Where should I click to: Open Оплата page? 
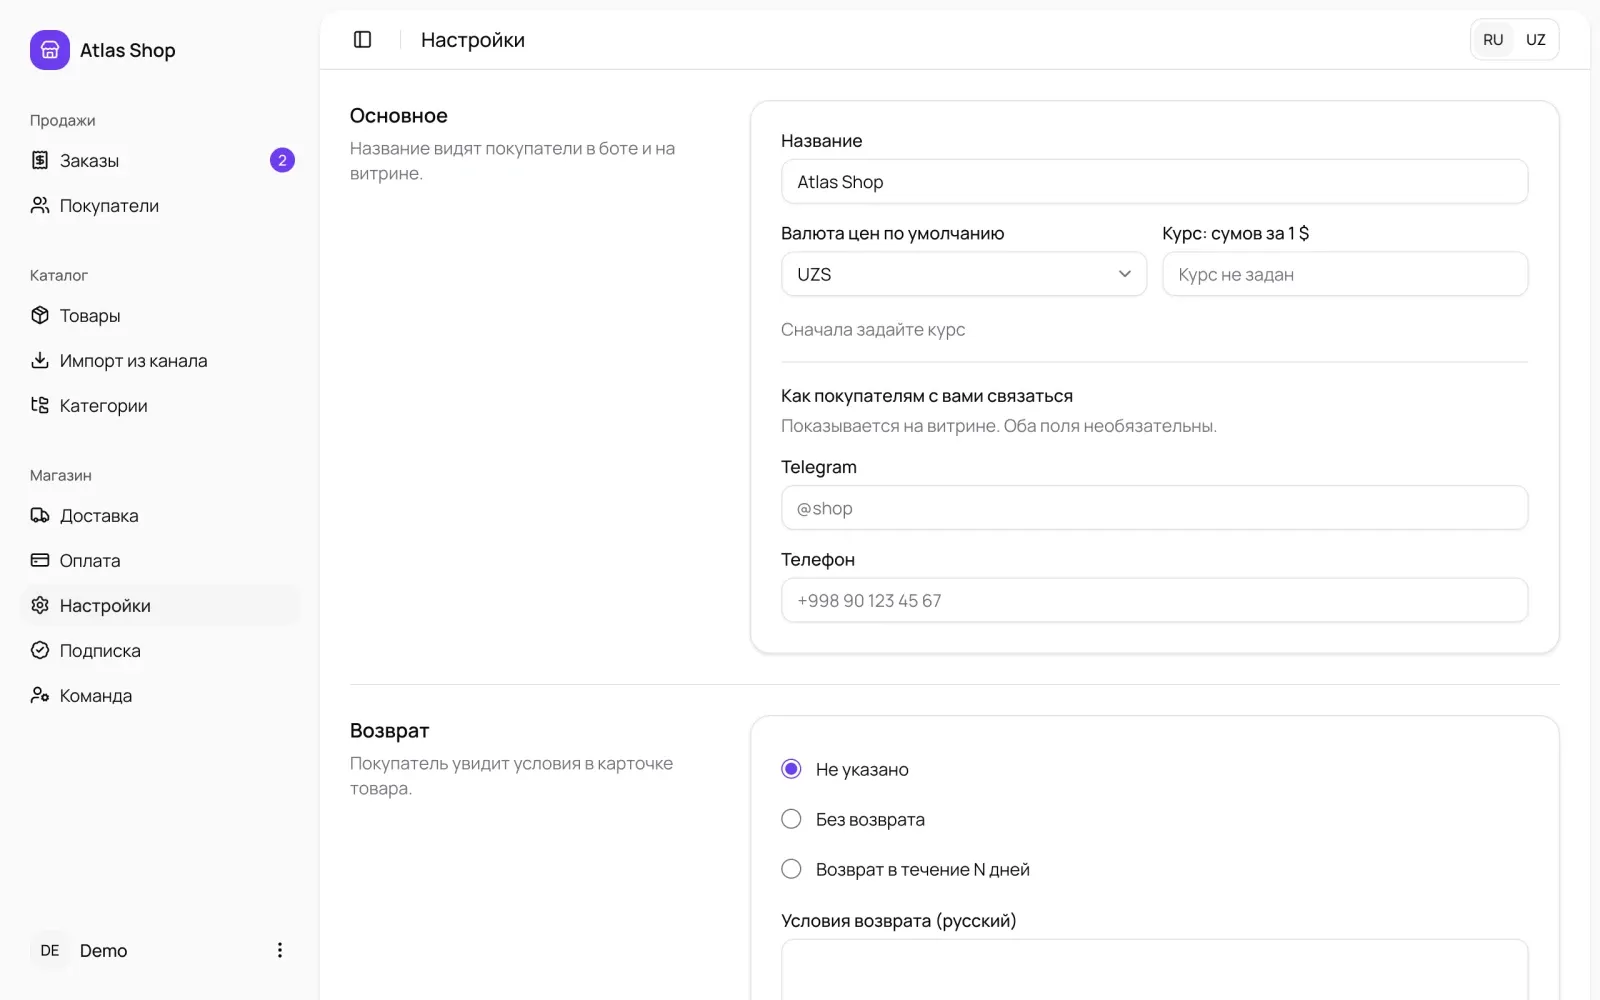160,560
